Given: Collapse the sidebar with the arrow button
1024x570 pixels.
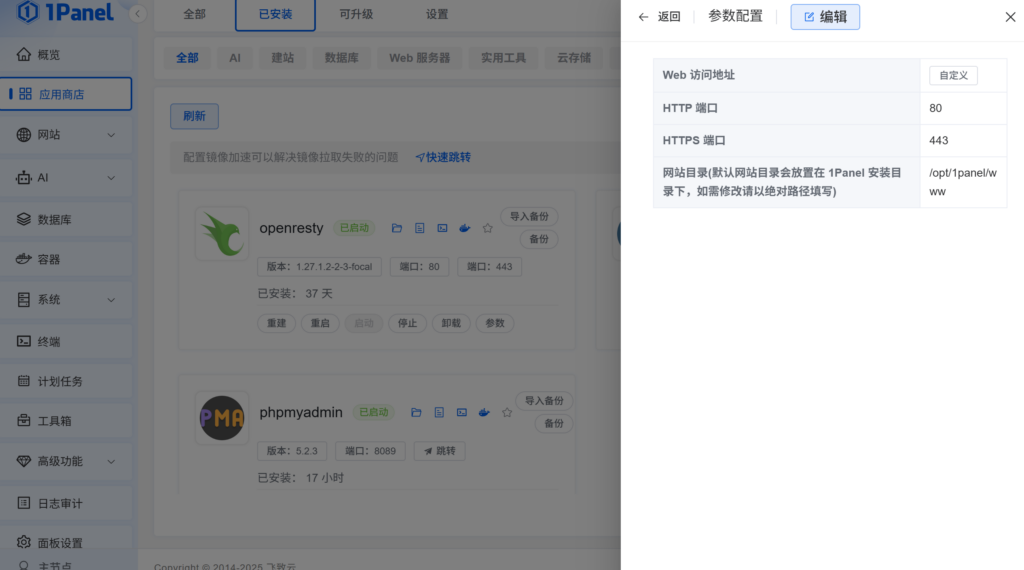Looking at the screenshot, I should click(x=137, y=14).
